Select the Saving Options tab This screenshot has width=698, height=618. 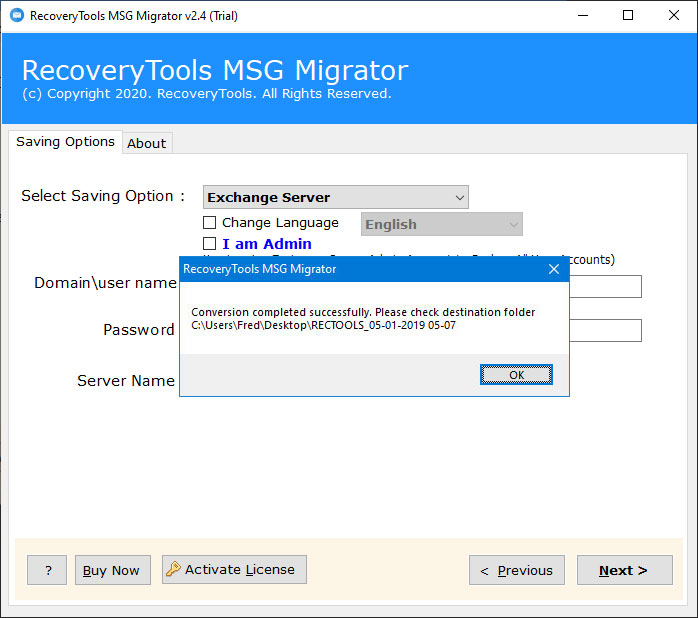point(65,142)
